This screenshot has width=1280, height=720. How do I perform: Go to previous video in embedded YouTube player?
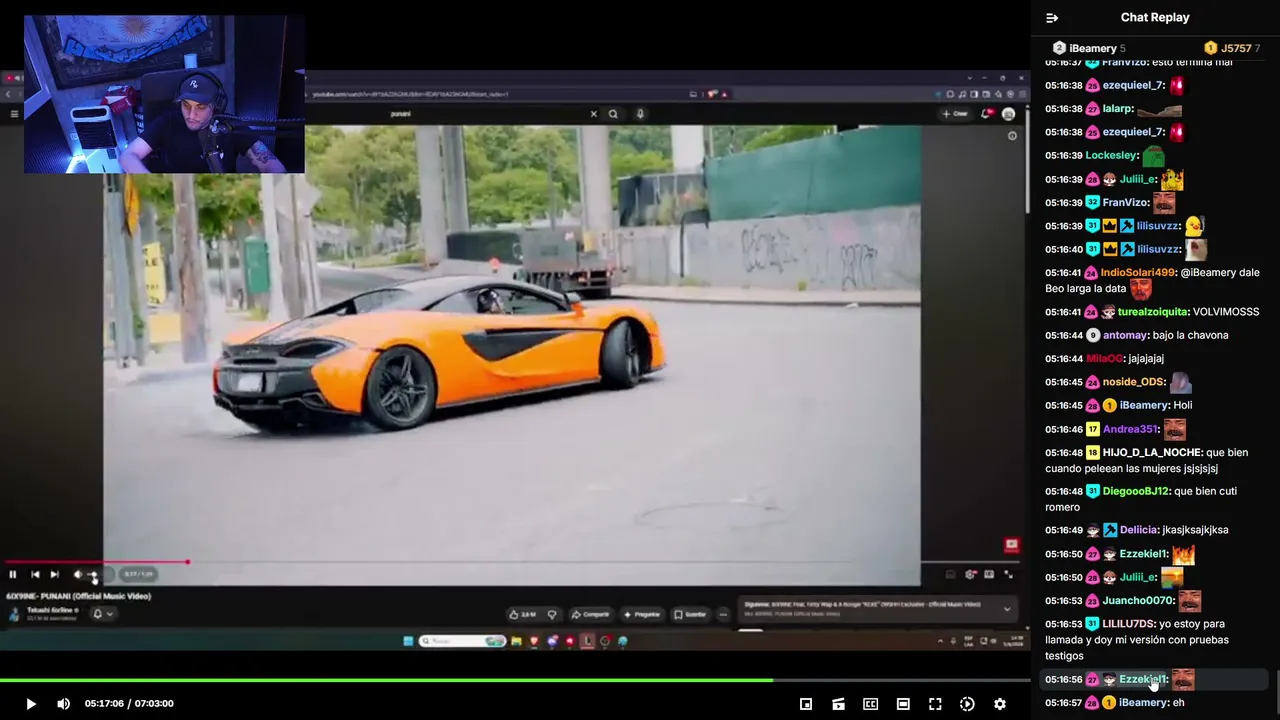(35, 574)
